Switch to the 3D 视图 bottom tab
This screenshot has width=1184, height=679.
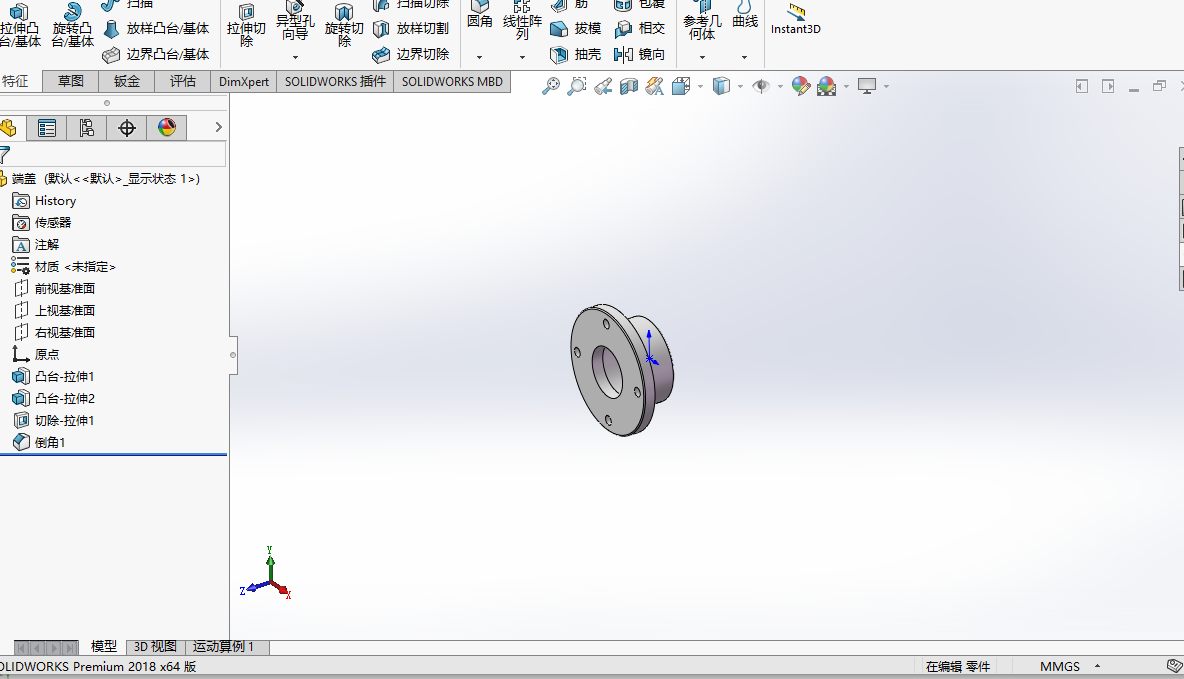coord(155,647)
